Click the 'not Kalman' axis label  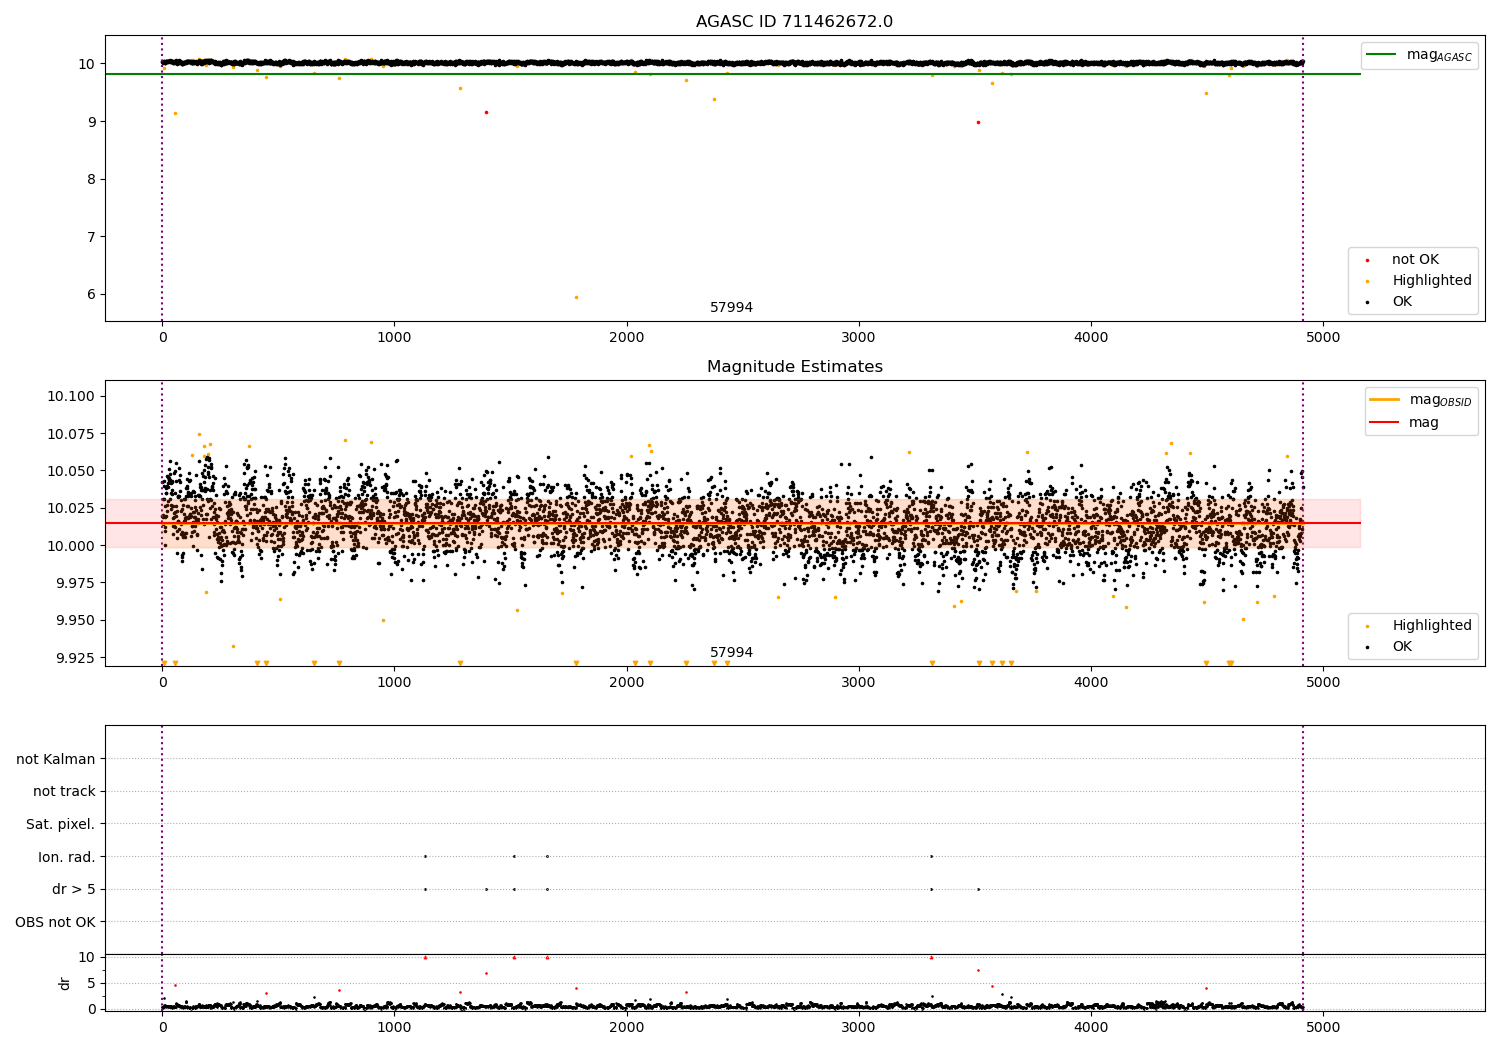(x=56, y=759)
